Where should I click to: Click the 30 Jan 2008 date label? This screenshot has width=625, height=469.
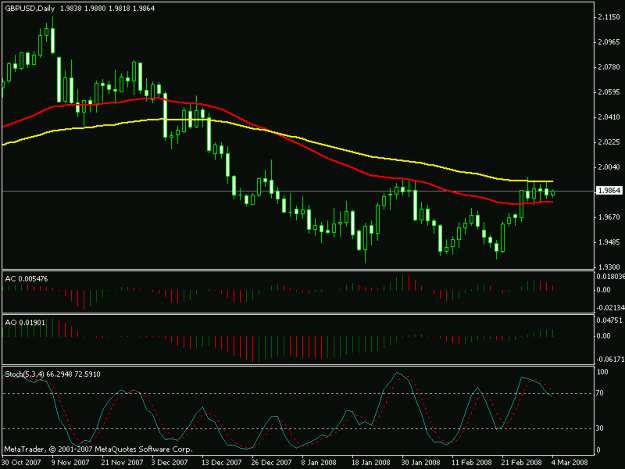421,462
